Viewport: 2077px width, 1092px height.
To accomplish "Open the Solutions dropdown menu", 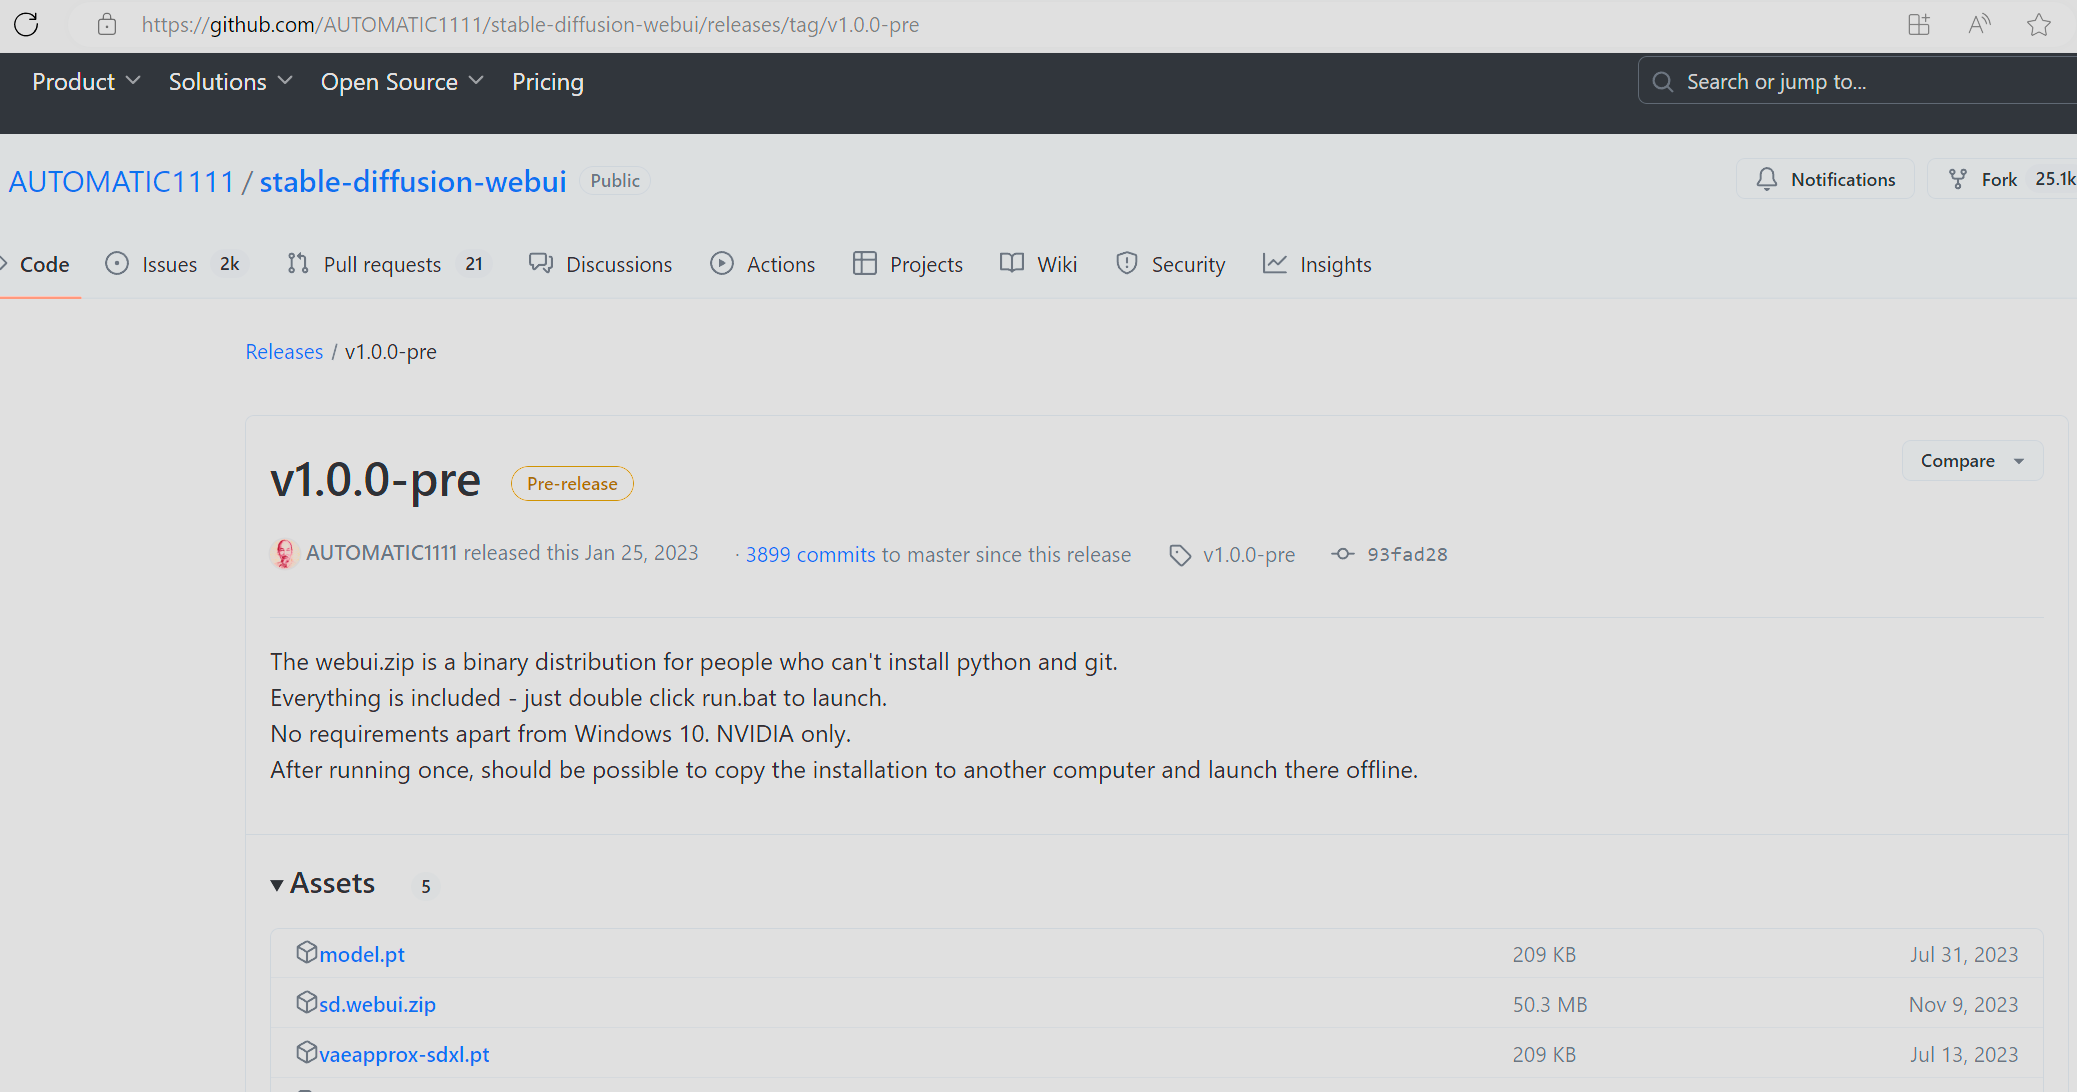I will [x=230, y=82].
